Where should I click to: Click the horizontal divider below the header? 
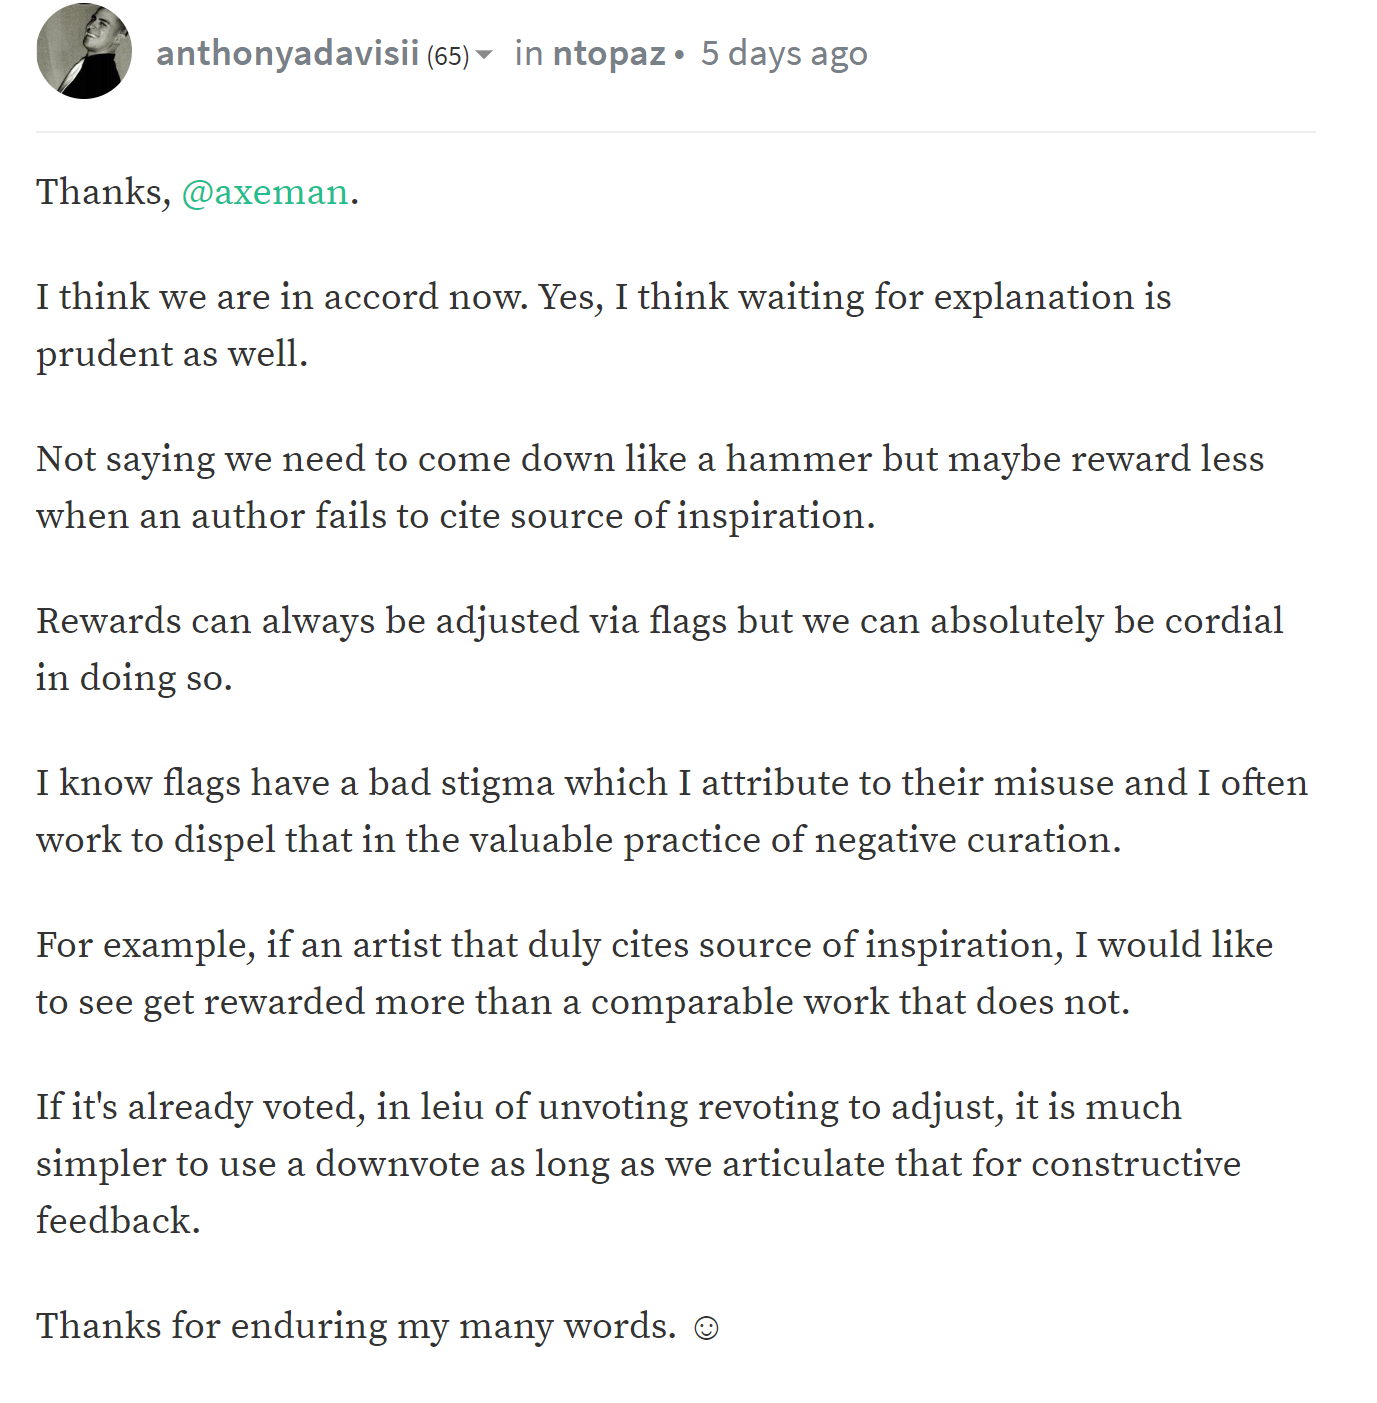(675, 132)
